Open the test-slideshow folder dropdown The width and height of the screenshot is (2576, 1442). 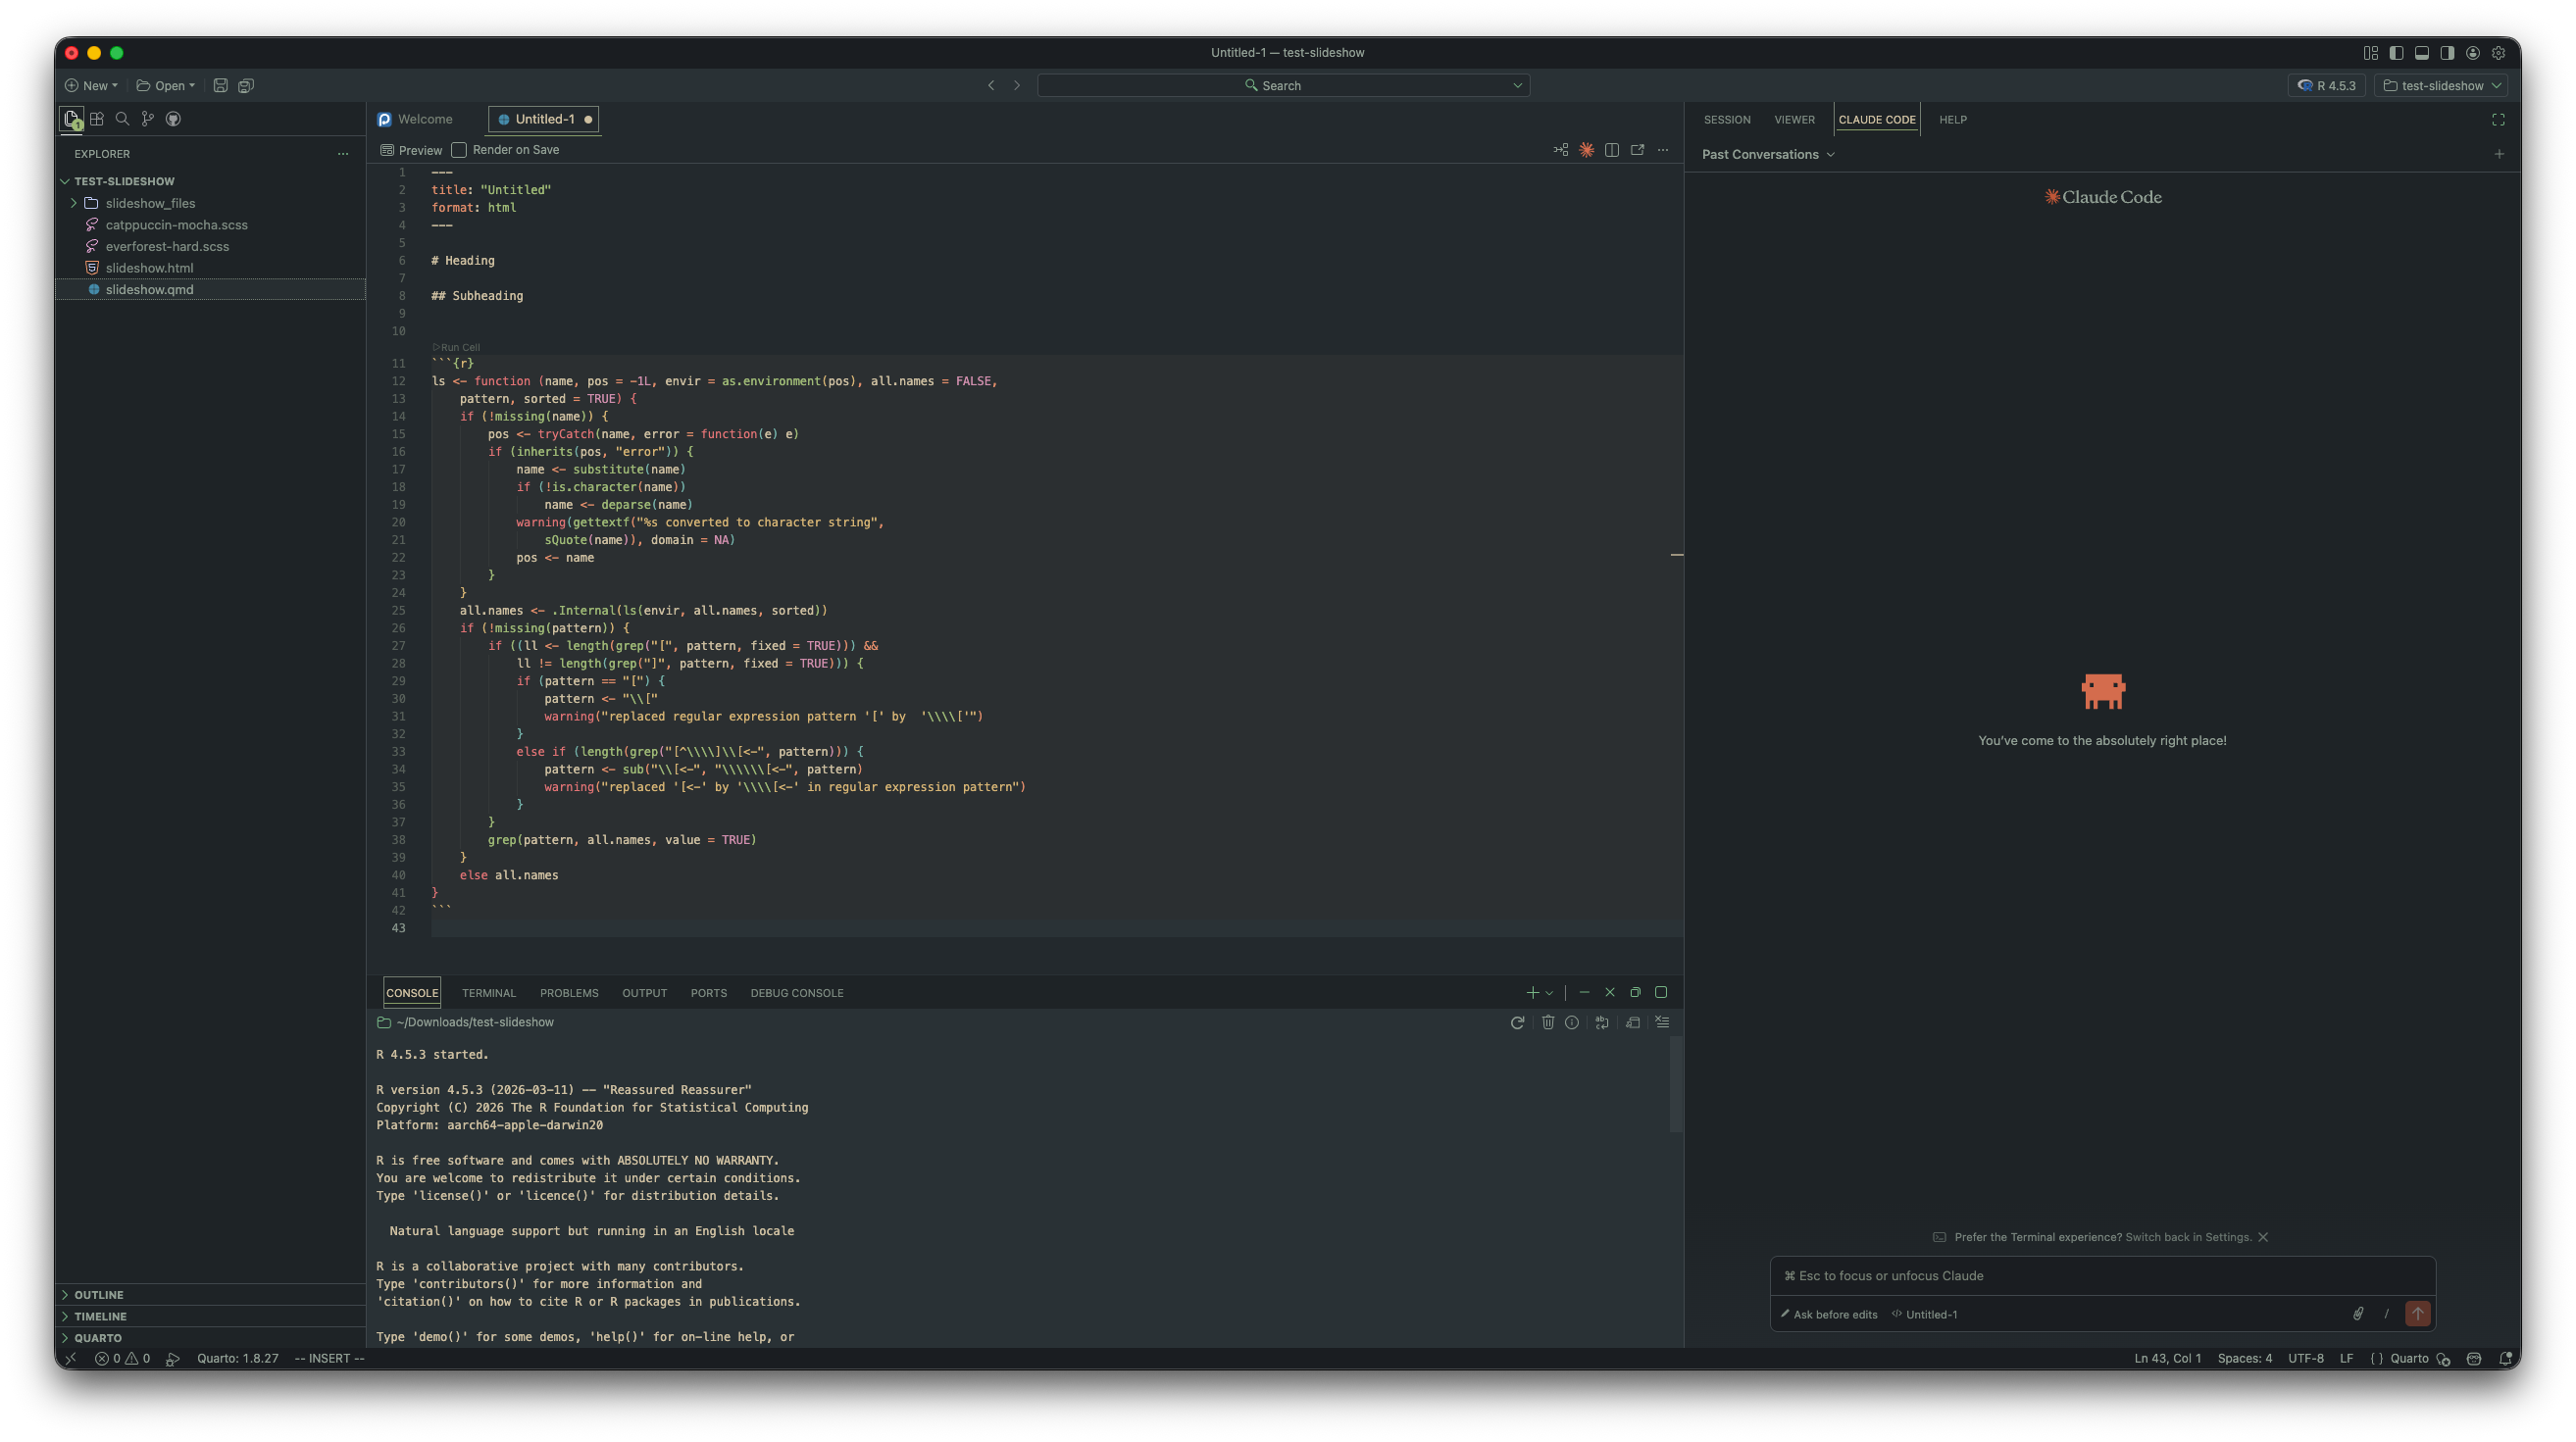tap(2442, 85)
